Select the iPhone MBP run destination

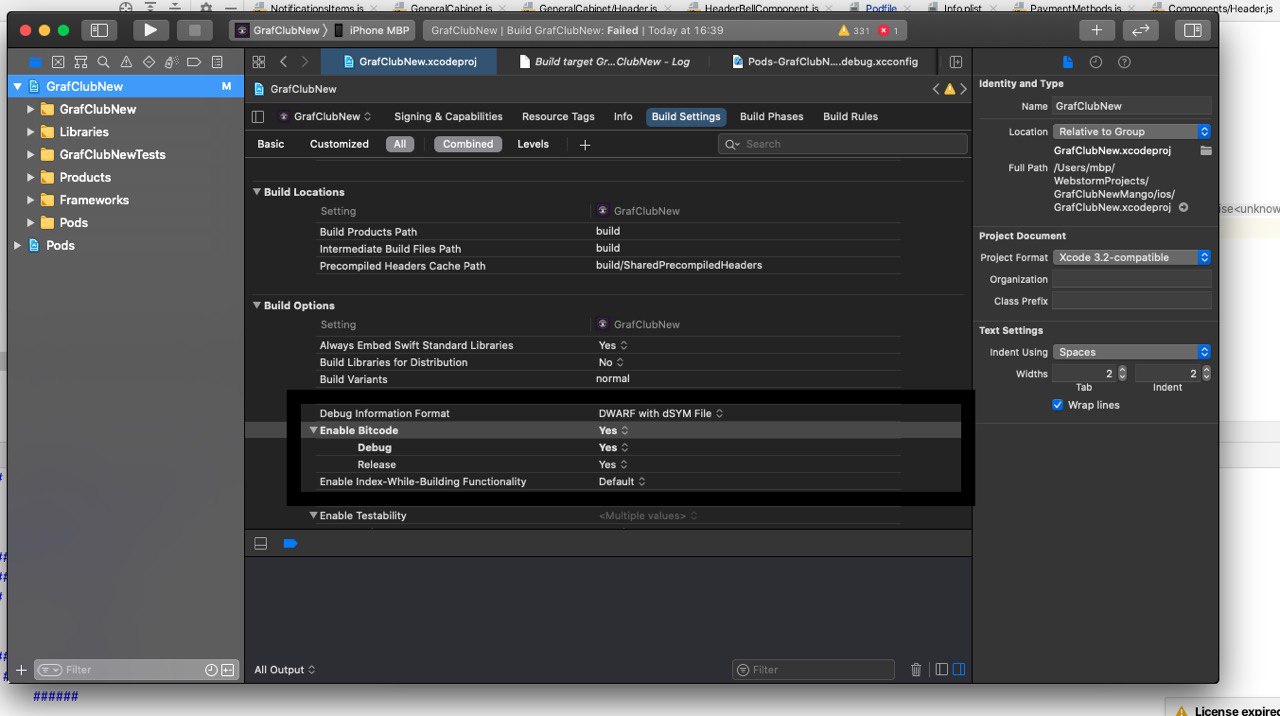pos(372,31)
